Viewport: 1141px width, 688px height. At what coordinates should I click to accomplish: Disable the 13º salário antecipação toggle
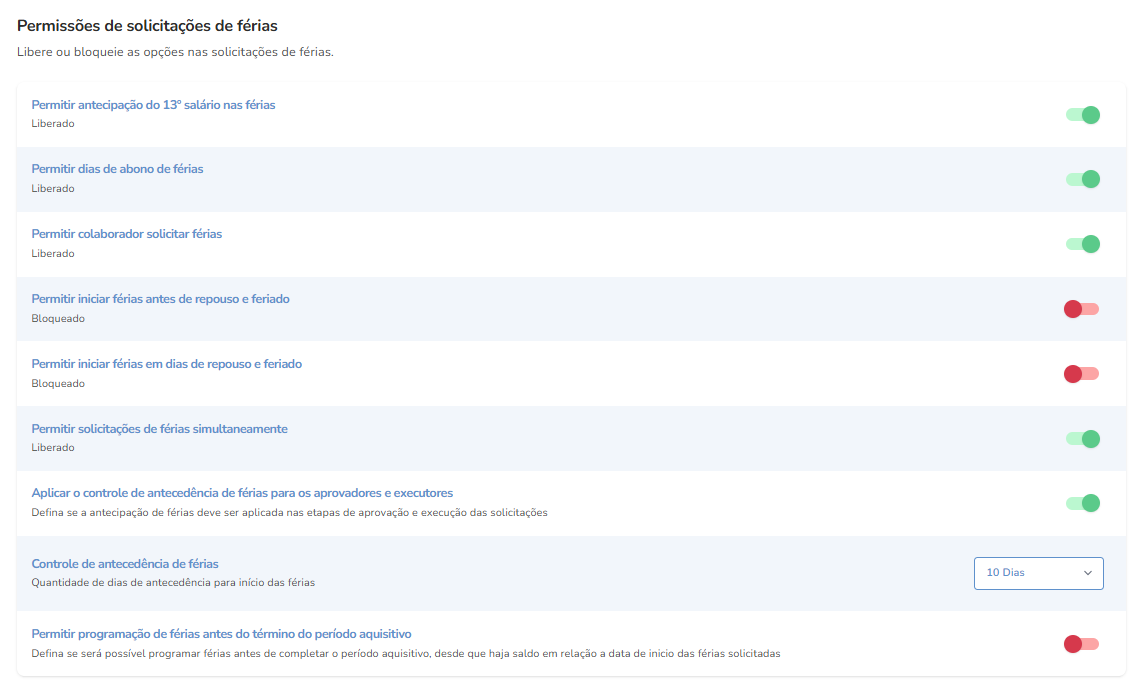(x=1082, y=115)
